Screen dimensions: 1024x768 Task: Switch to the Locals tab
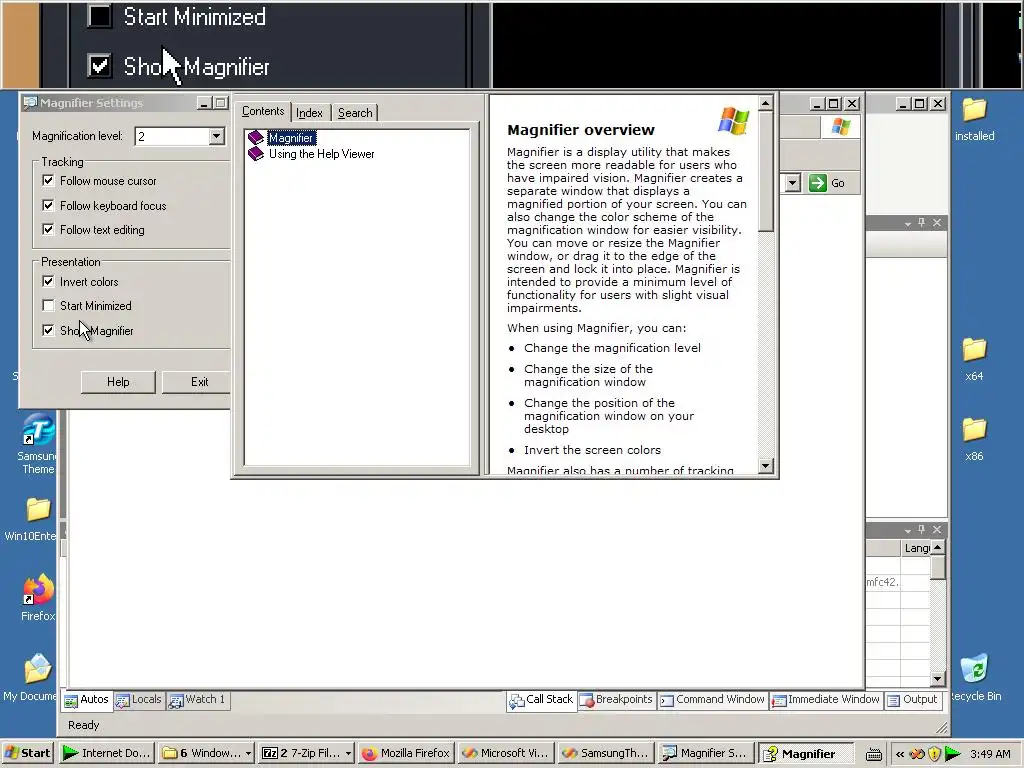click(x=138, y=699)
